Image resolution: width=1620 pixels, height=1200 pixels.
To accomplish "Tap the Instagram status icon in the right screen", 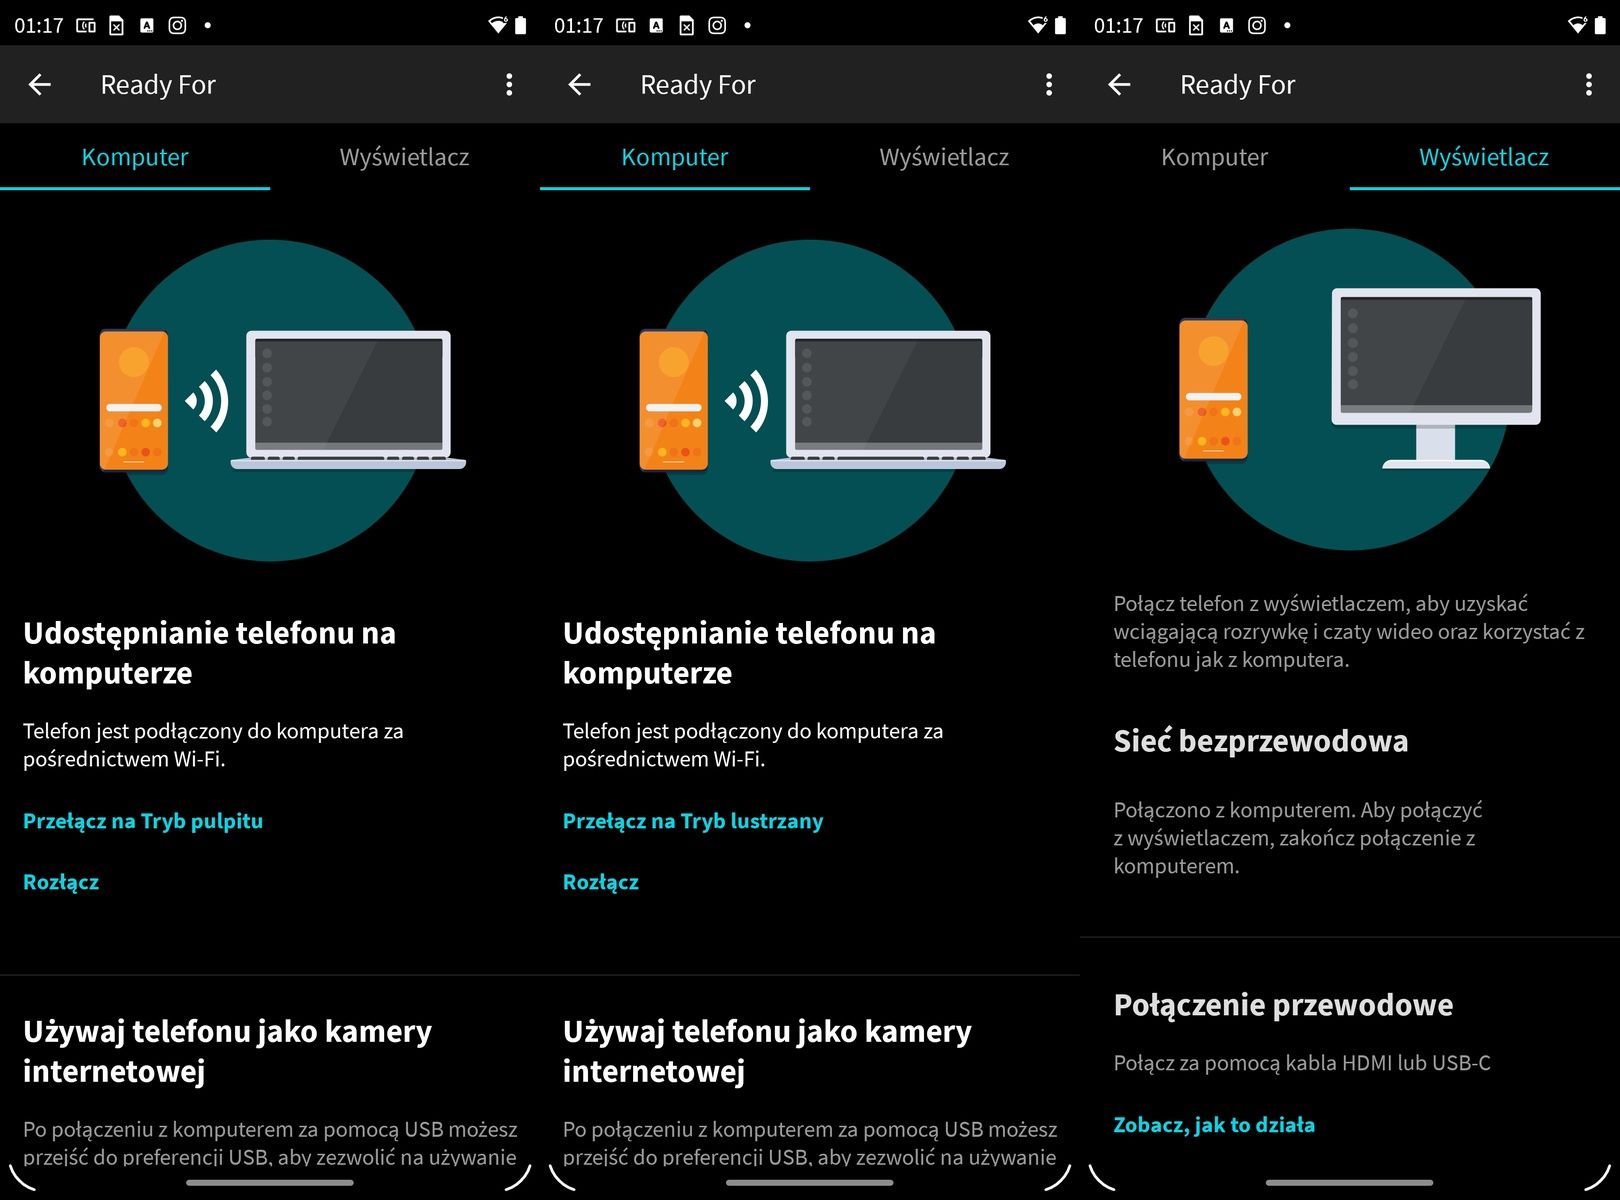I will click(1257, 26).
